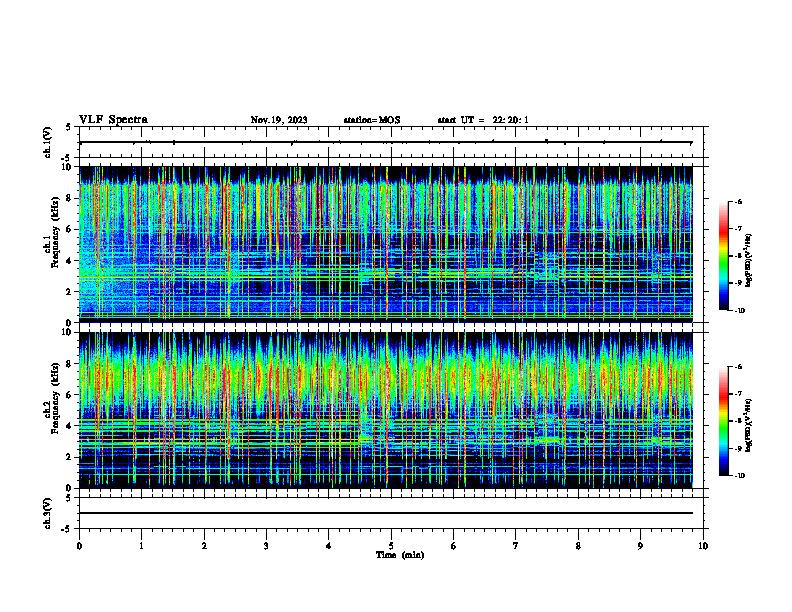Click the 'Time (min)' axis label
The width and height of the screenshot is (792, 612).
[400, 555]
